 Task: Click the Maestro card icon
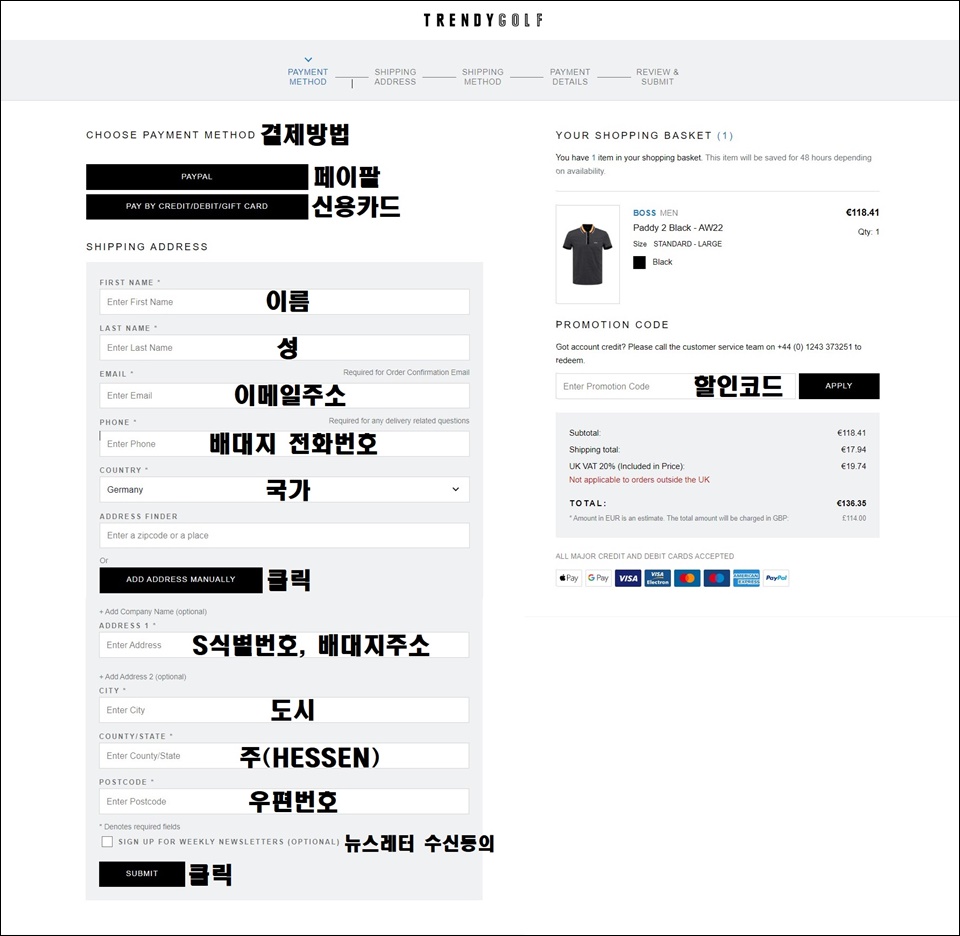click(x=716, y=578)
